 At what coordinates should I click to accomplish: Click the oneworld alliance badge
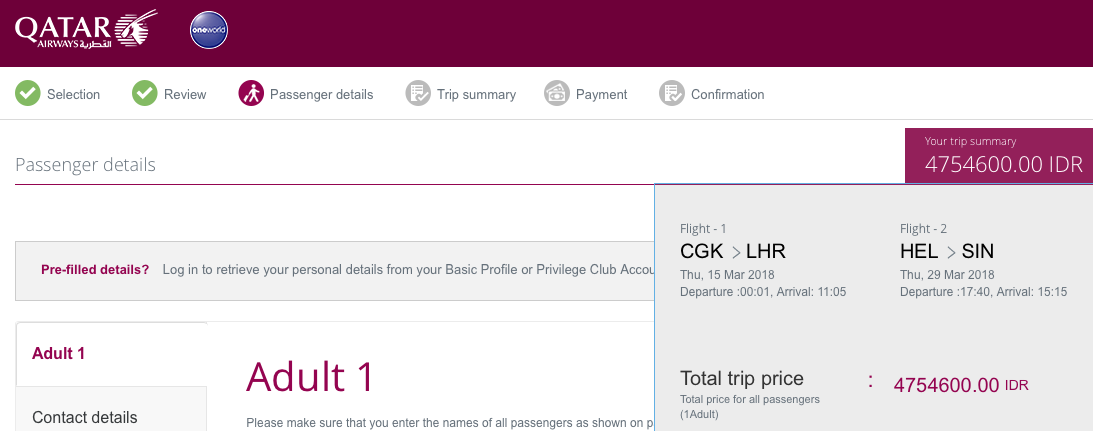pos(209,30)
